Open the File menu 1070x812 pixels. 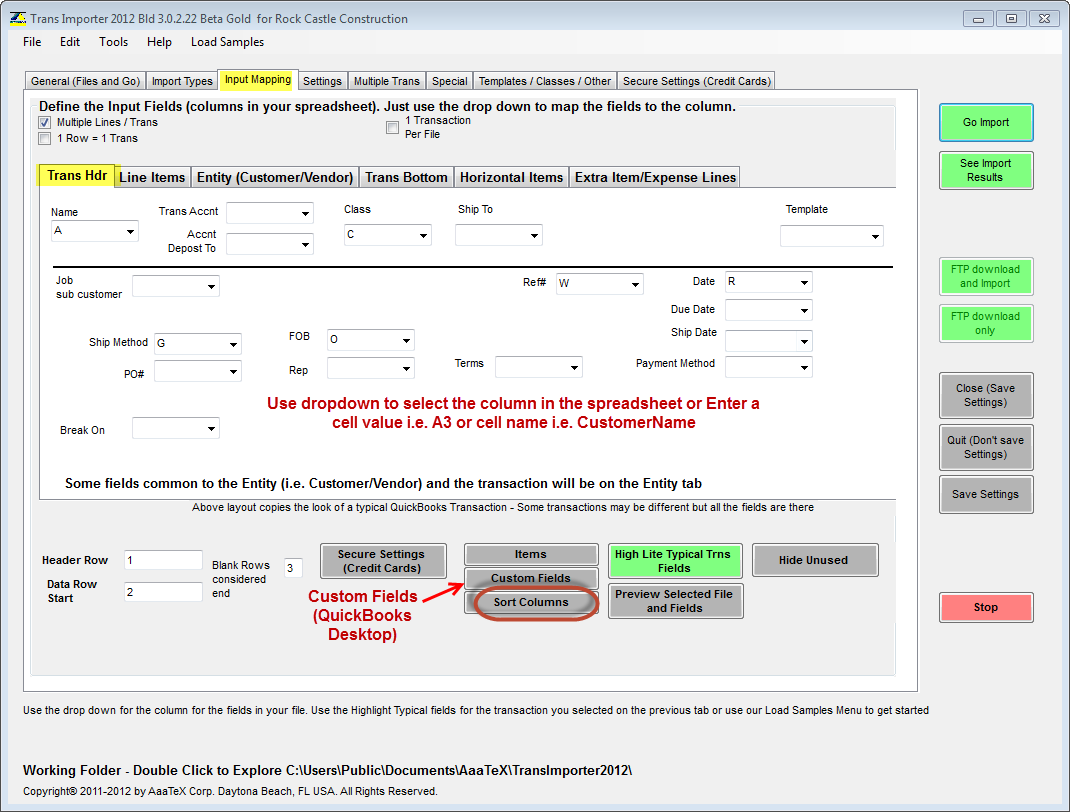coord(32,42)
